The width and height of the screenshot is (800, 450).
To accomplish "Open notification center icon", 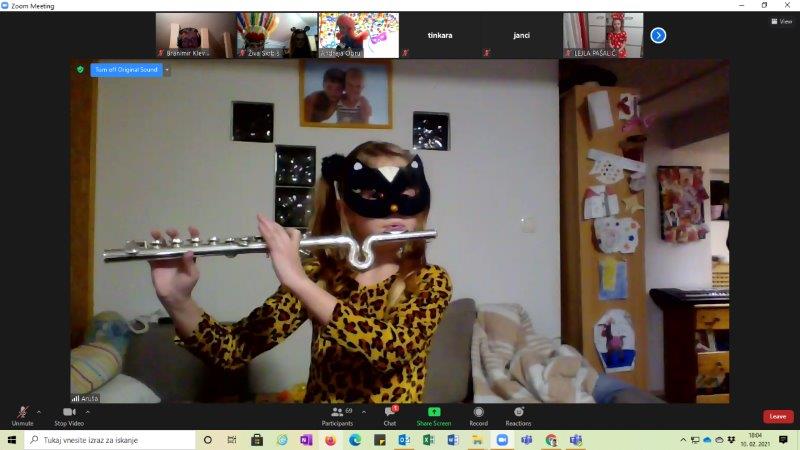I will tap(783, 440).
